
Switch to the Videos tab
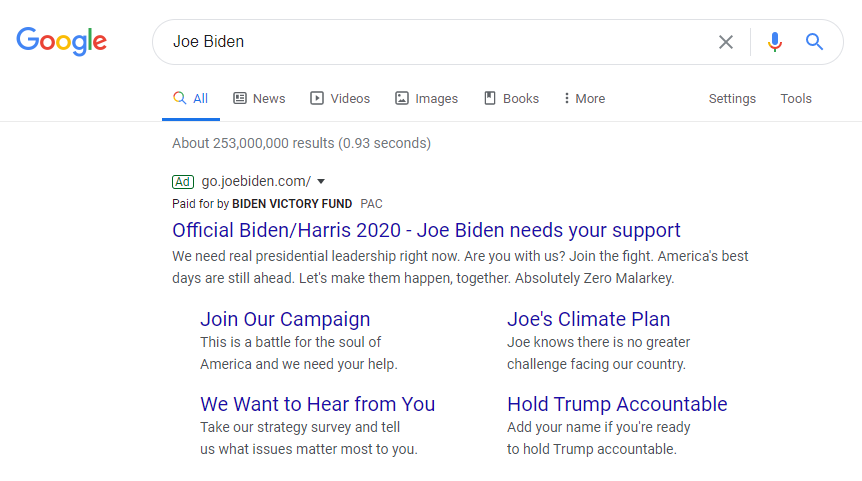[x=340, y=98]
